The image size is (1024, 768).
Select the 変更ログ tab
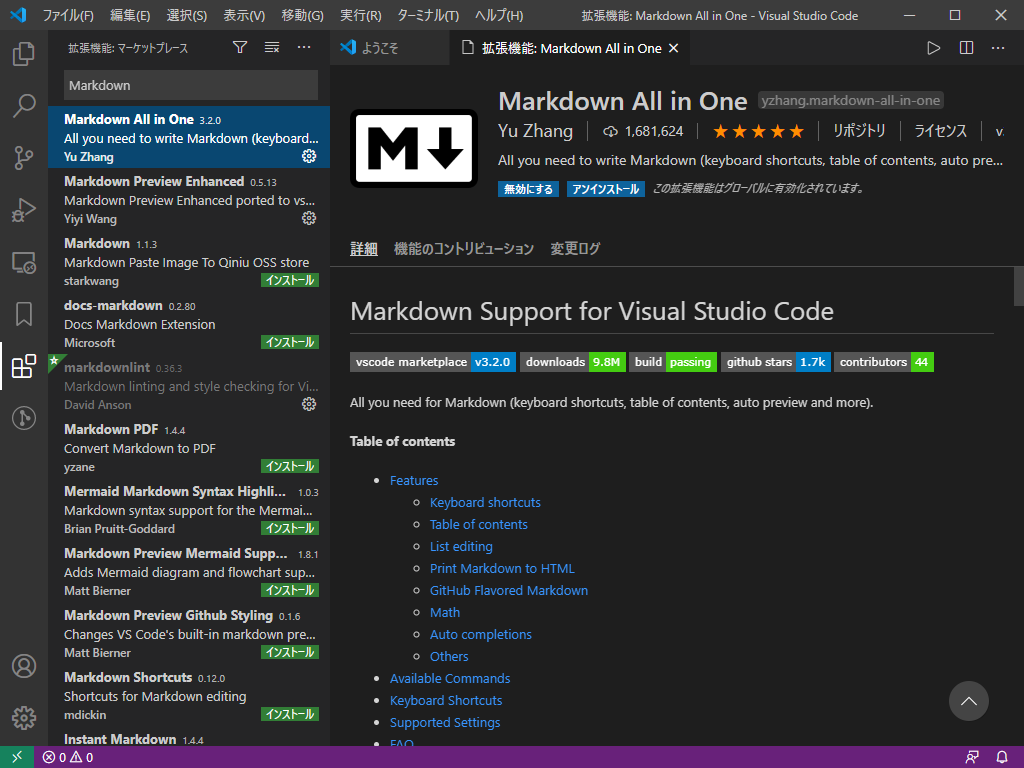[x=575, y=249]
